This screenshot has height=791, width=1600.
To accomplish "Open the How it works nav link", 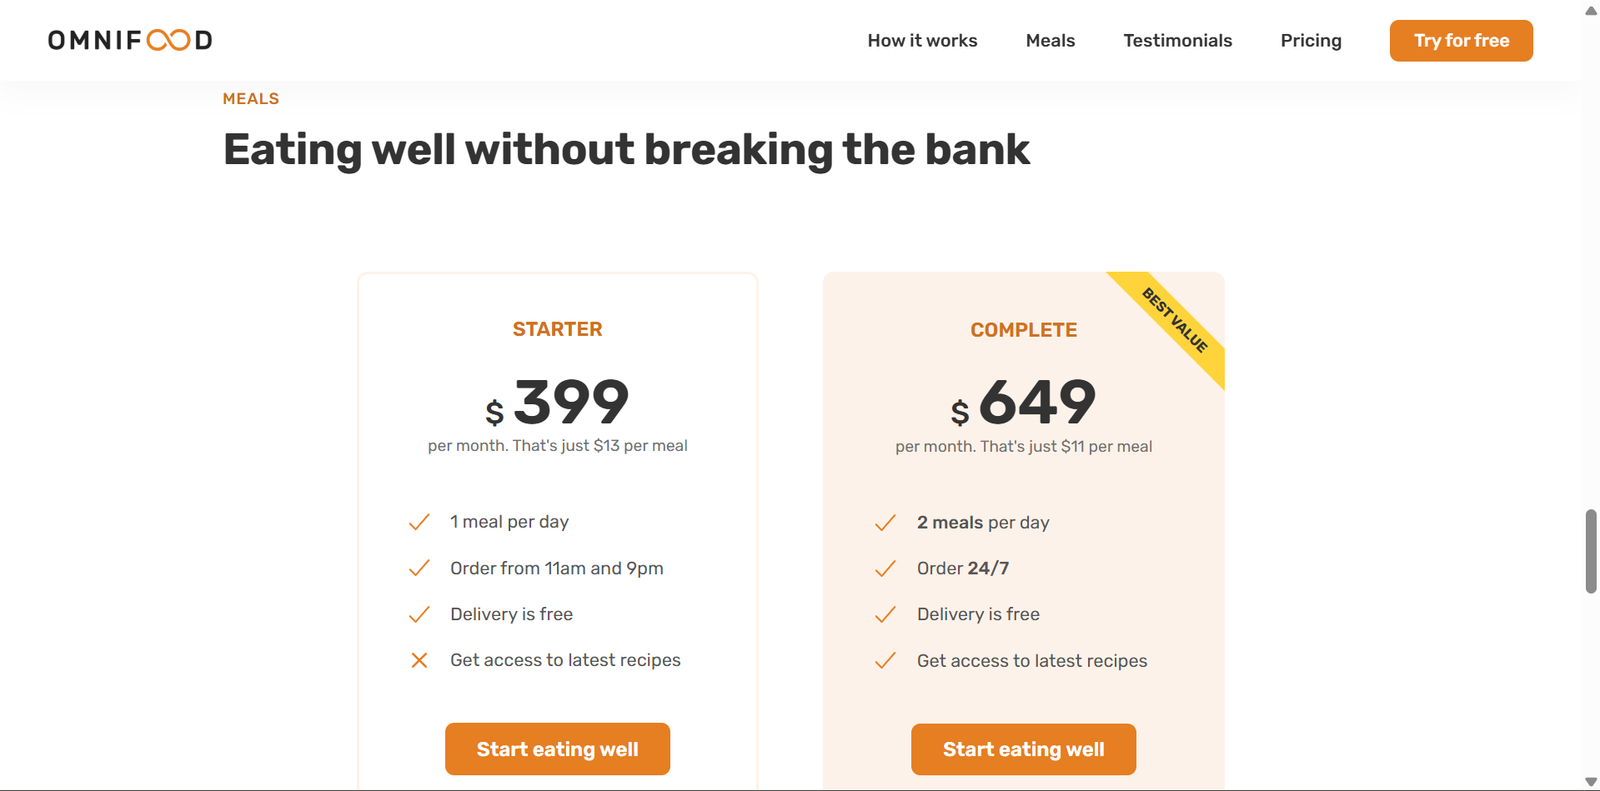I will tap(922, 41).
